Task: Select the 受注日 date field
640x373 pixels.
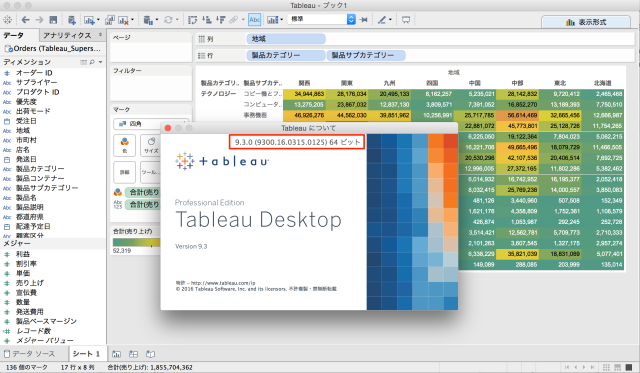Action: 26,121
